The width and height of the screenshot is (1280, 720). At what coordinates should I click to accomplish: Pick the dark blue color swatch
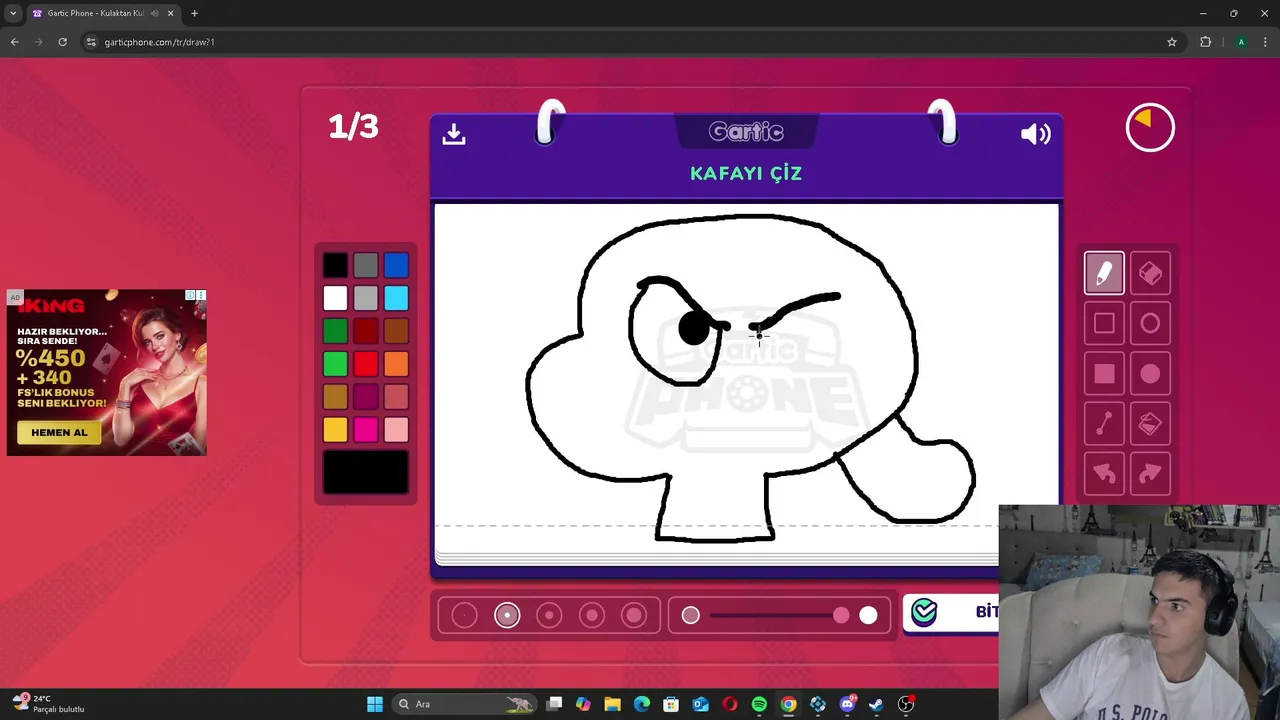(x=396, y=265)
